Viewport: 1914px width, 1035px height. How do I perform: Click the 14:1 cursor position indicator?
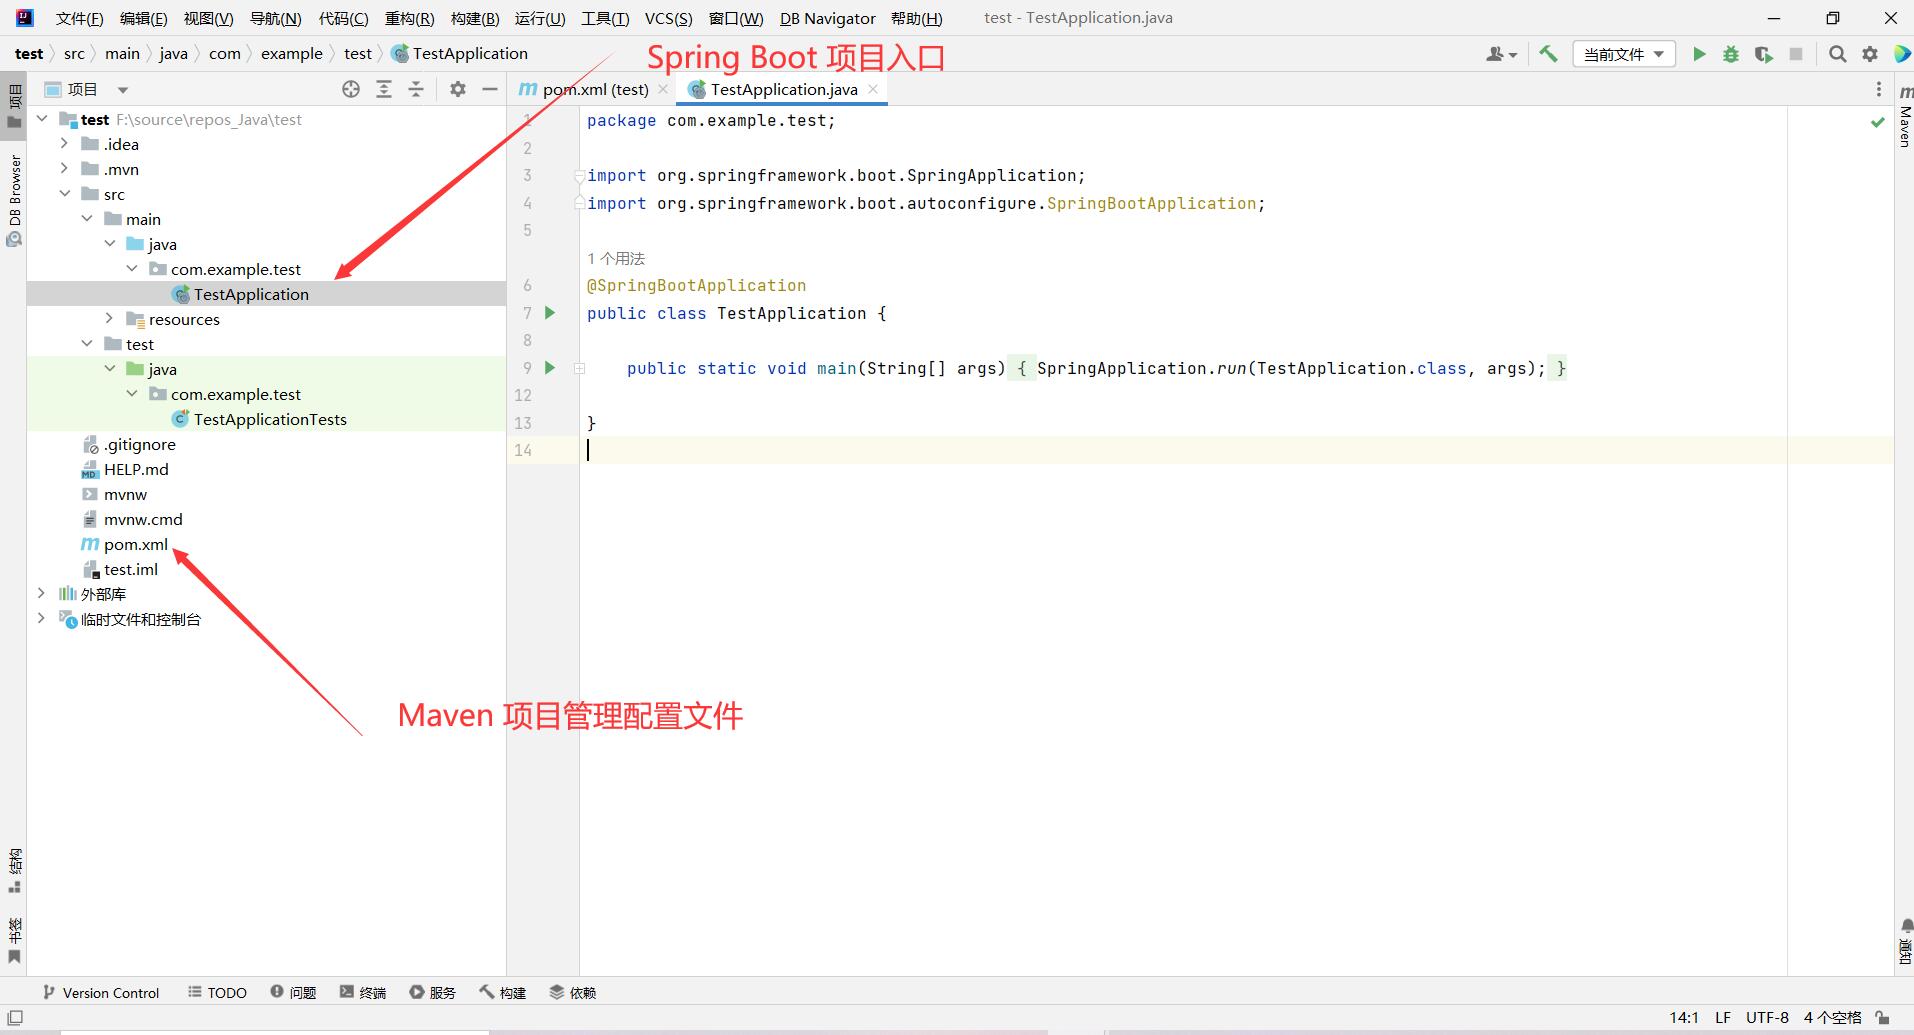point(1684,1017)
